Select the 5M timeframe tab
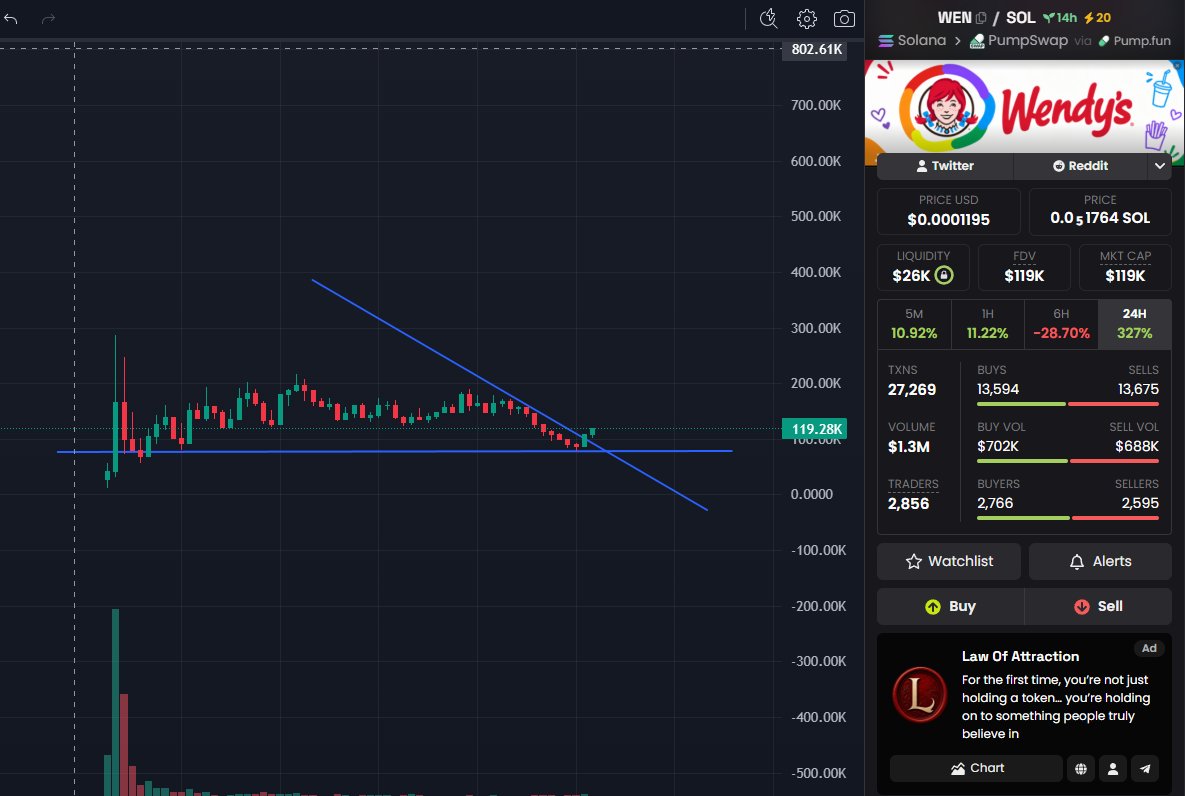Screen dimensions: 1185x796 coord(914,324)
